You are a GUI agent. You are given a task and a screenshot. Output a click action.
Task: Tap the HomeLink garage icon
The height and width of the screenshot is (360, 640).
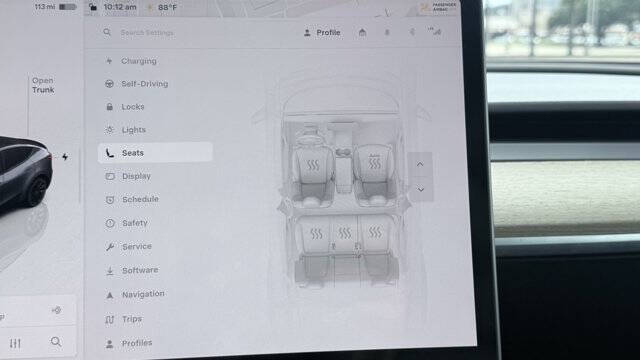pos(362,32)
